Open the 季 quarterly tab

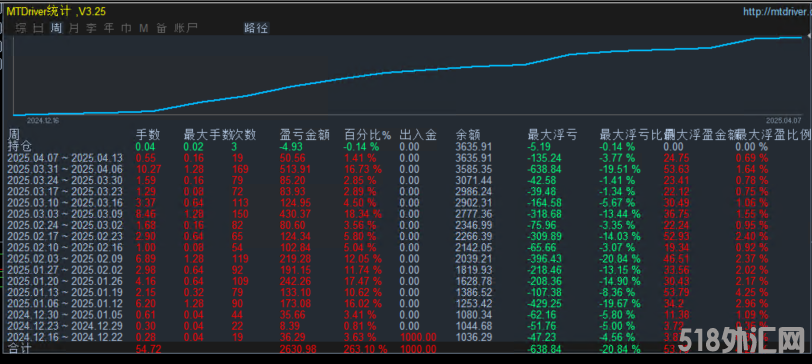tap(91, 28)
